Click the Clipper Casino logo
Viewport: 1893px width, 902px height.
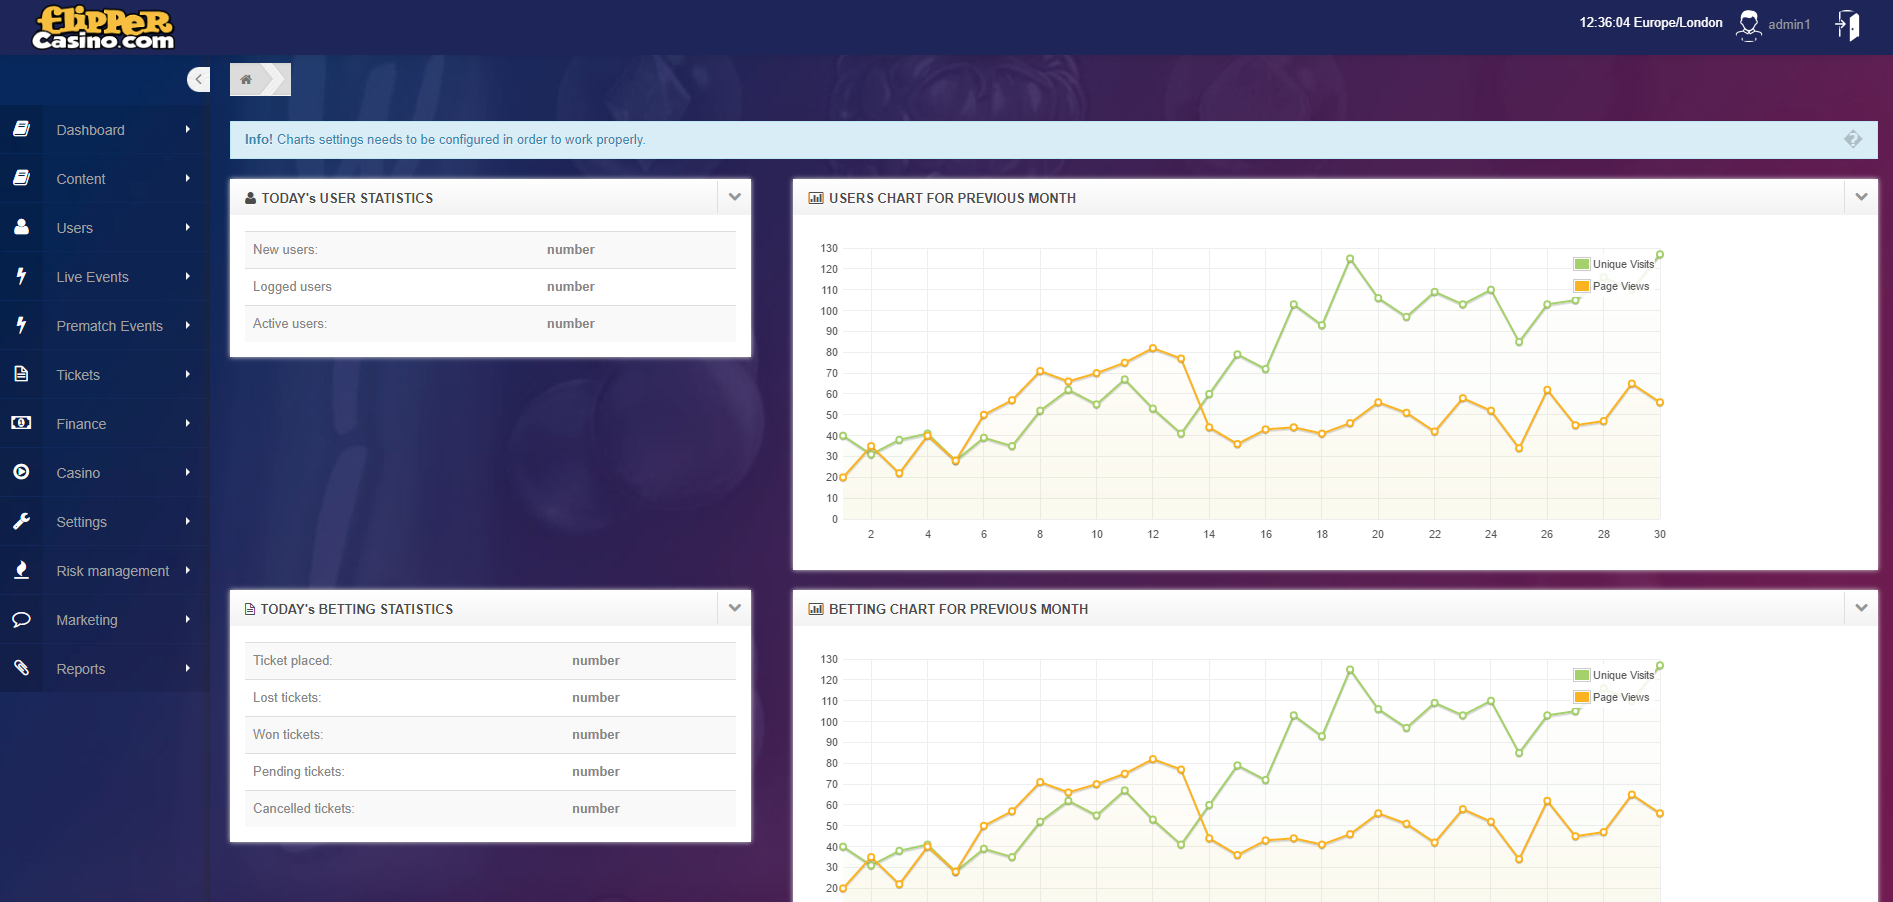[x=103, y=28]
